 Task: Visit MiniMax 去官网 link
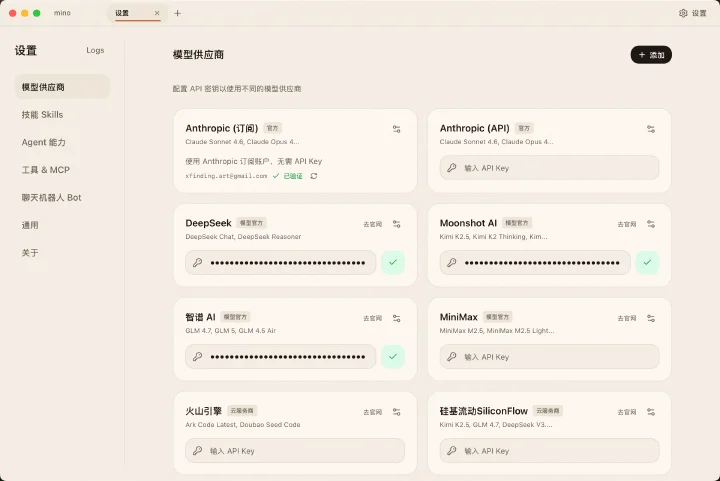click(x=627, y=319)
